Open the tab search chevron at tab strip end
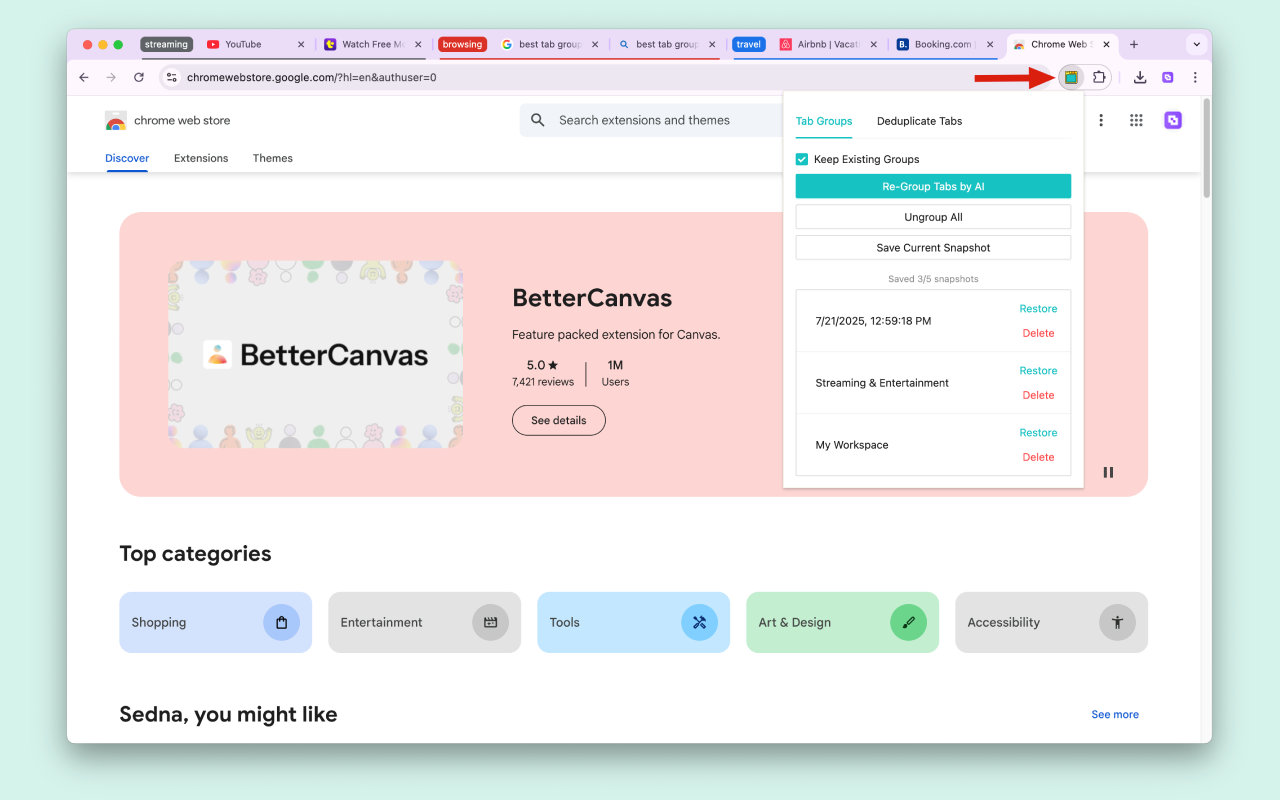This screenshot has height=800, width=1280. (x=1196, y=44)
